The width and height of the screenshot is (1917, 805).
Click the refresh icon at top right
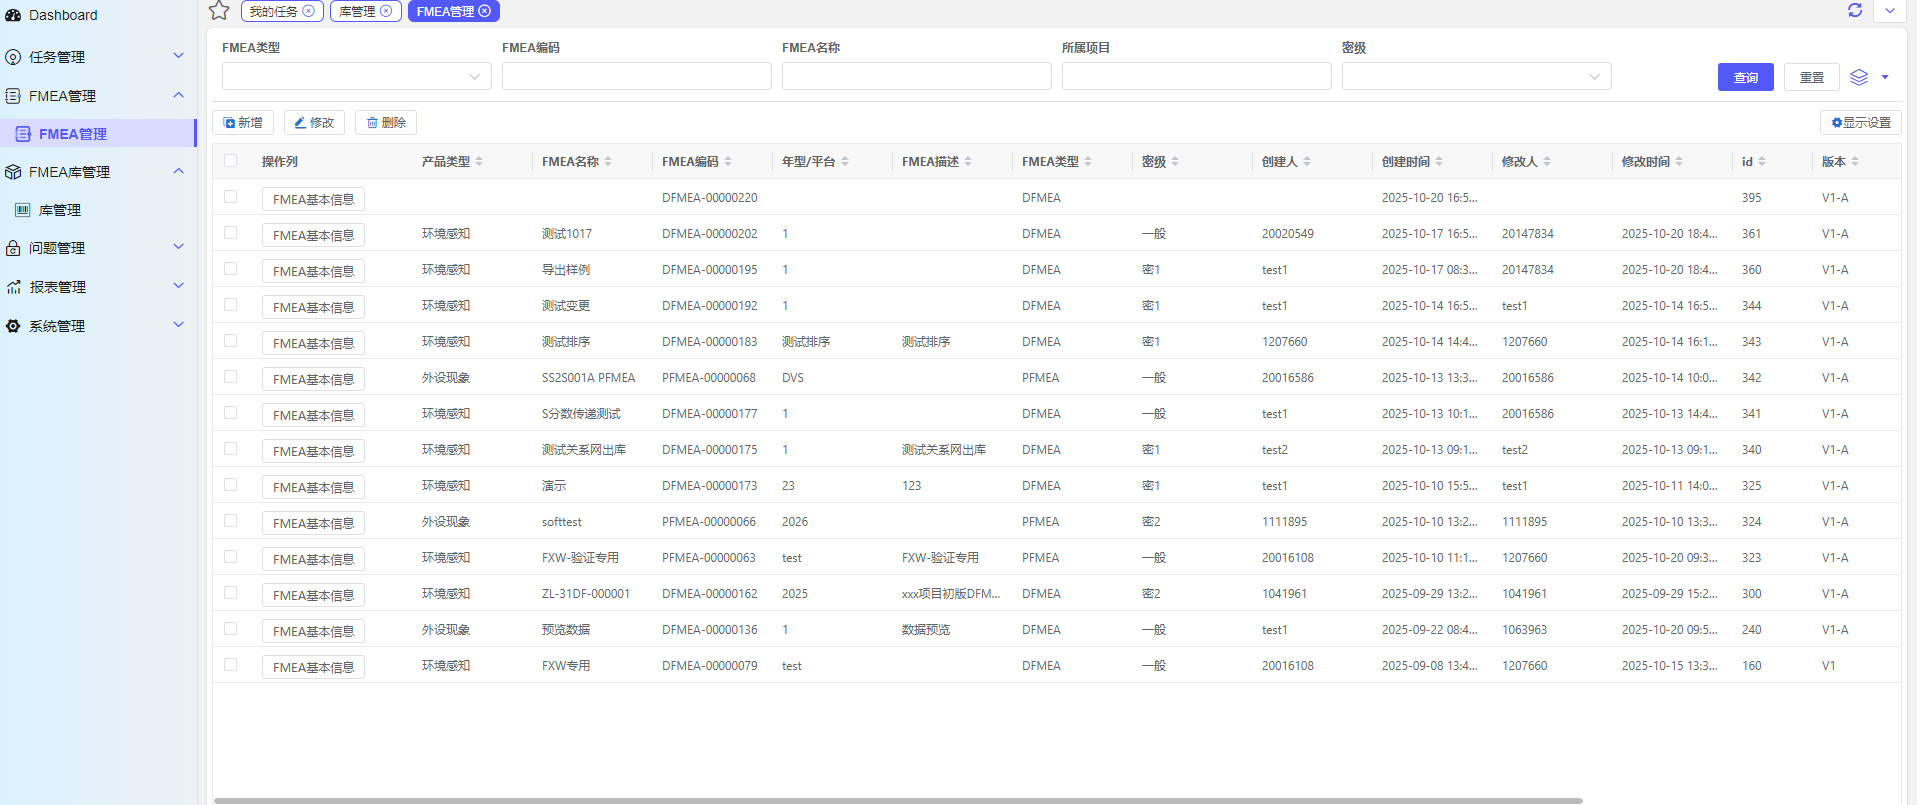pyautogui.click(x=1855, y=10)
